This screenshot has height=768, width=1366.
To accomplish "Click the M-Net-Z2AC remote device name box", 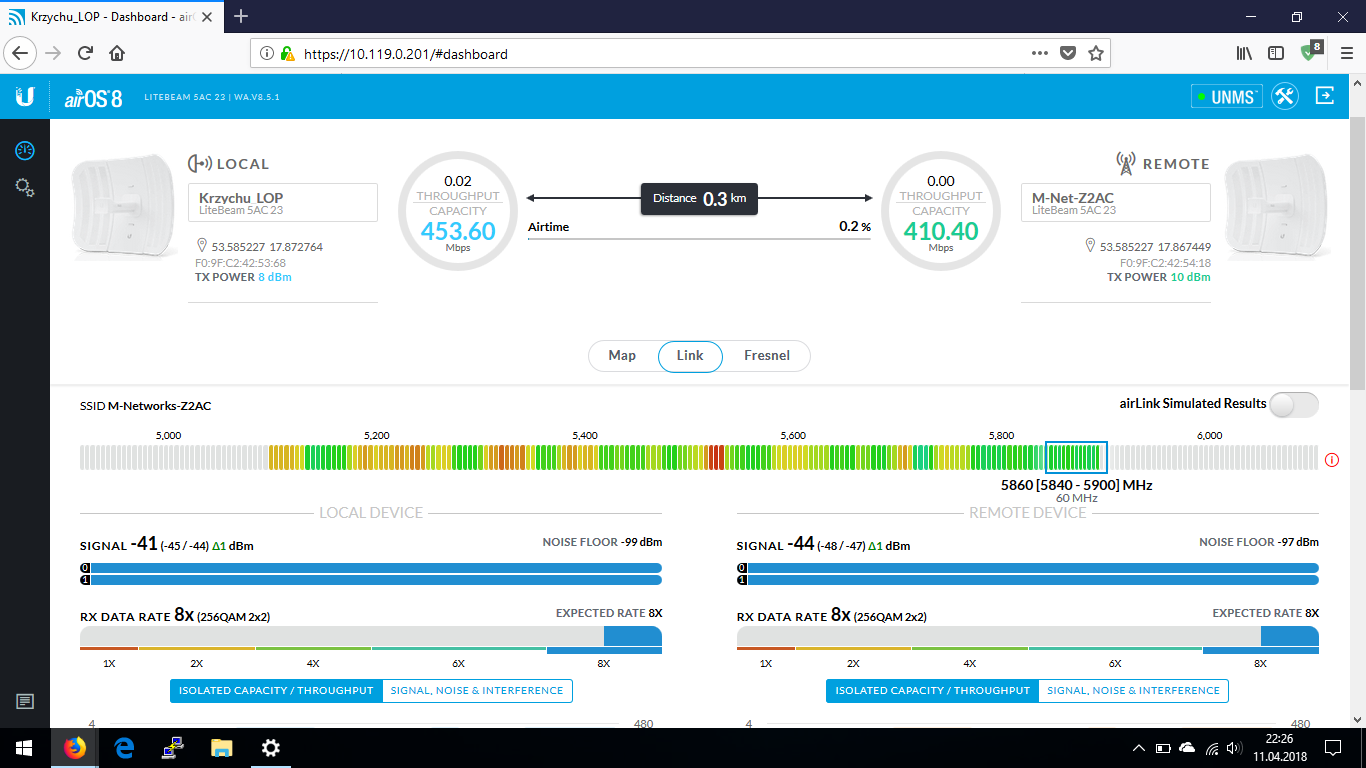I will [x=1115, y=202].
